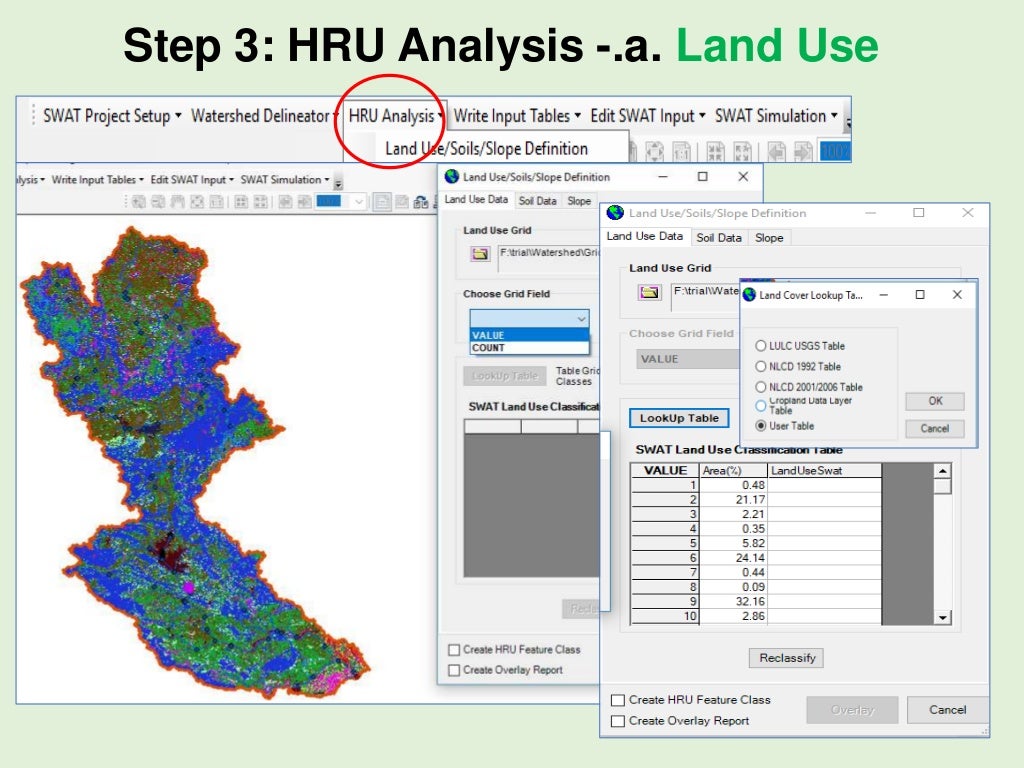
Task: Open the Watershed Delineator dropdown in the top bar
Action: coord(265,116)
